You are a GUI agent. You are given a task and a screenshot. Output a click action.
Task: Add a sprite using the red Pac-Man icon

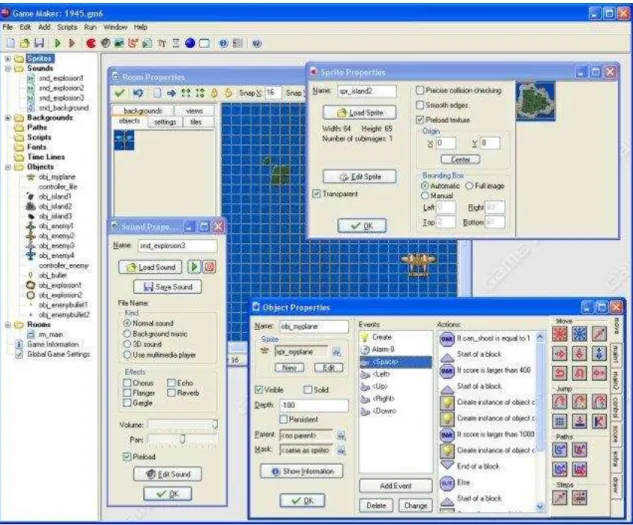pos(91,43)
